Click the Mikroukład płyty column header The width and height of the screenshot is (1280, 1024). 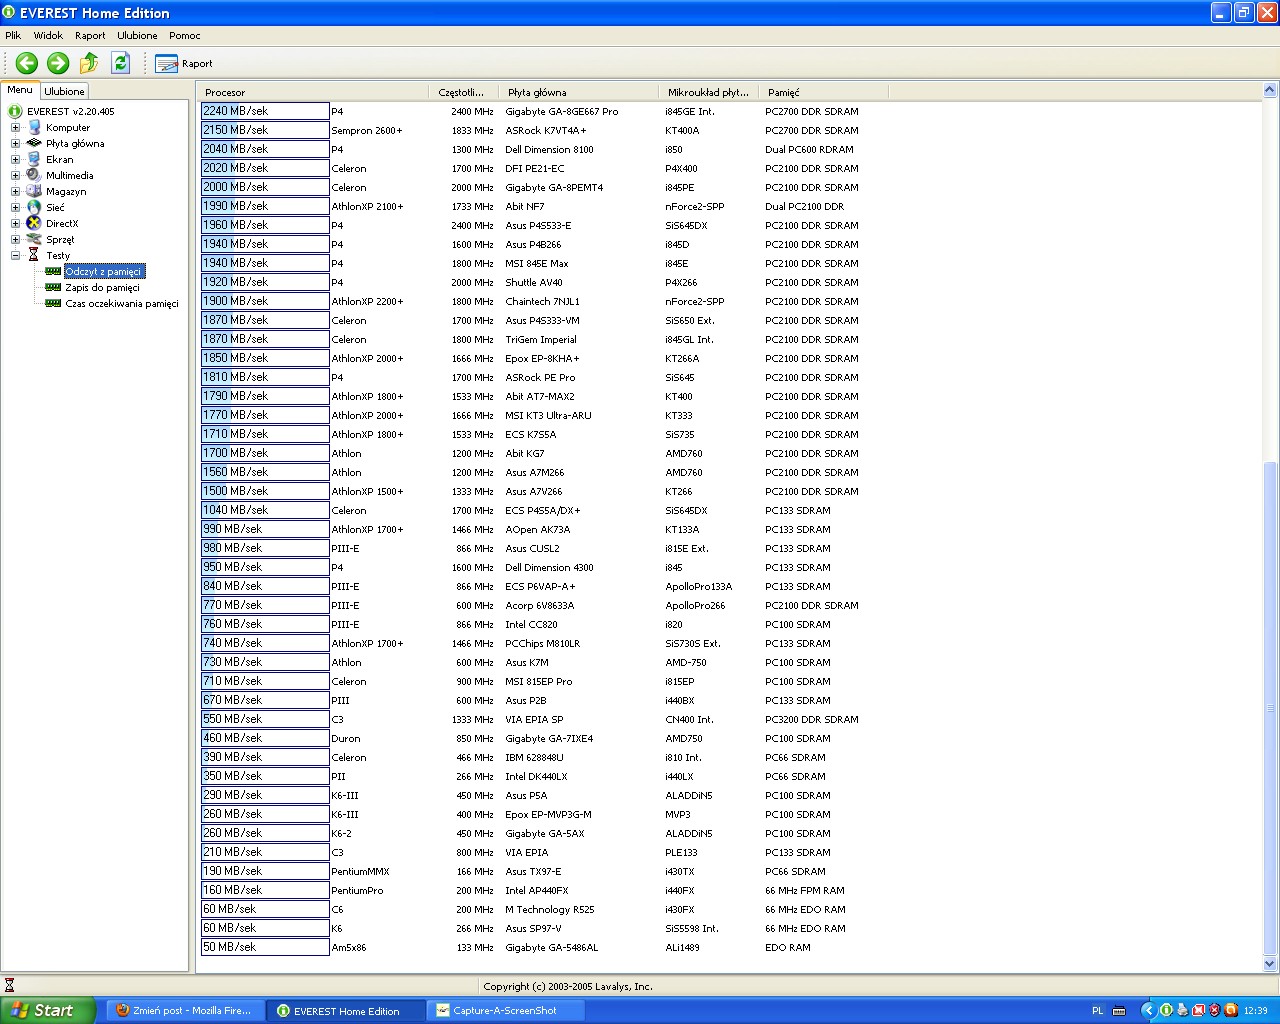tap(708, 92)
